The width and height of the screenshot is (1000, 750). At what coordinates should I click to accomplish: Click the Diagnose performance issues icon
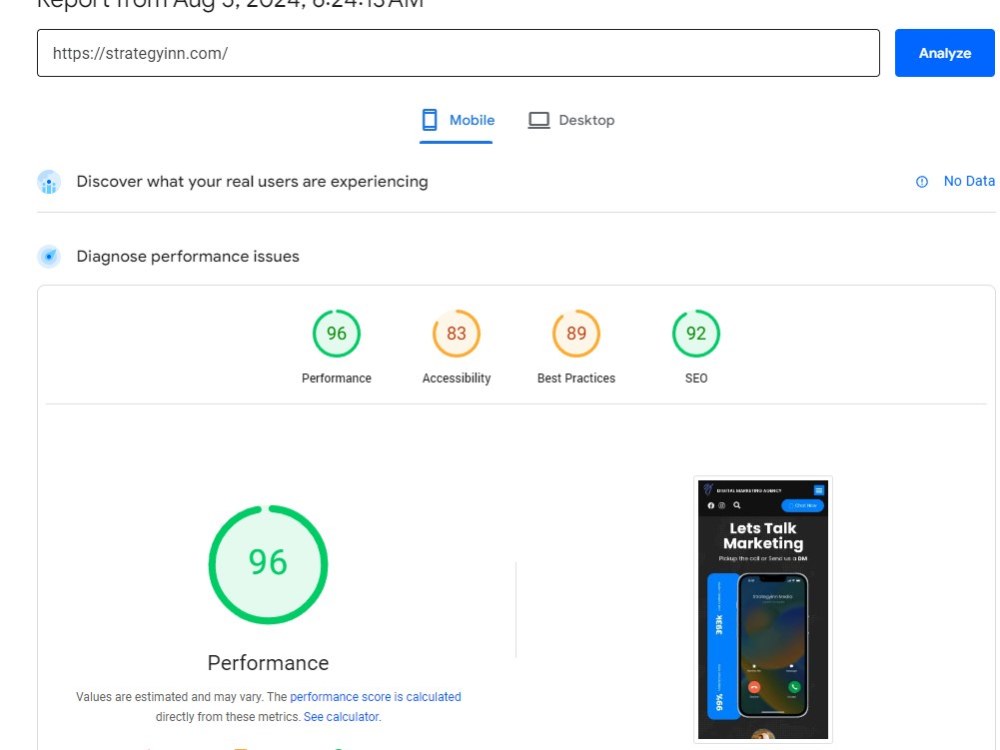pos(49,256)
